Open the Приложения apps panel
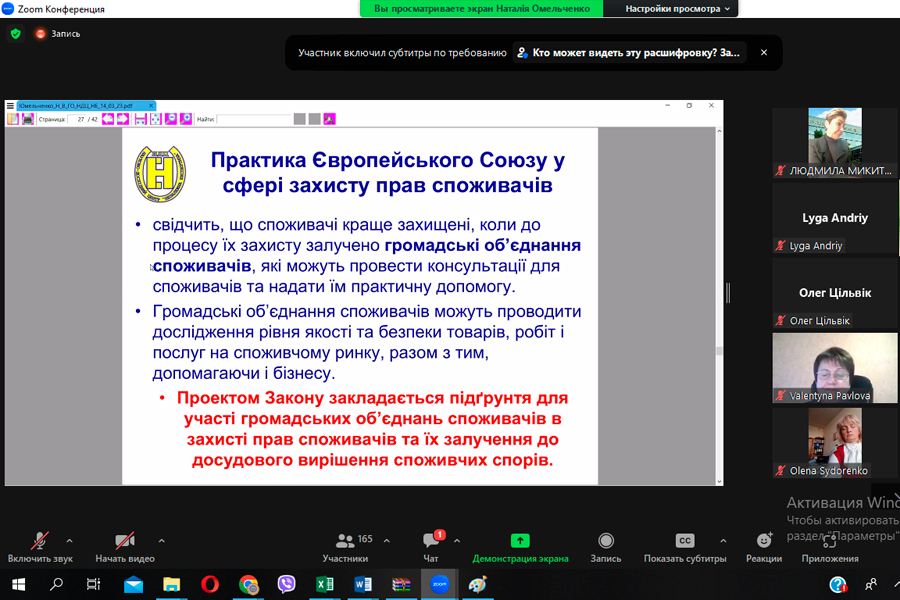This screenshot has width=900, height=600. (830, 548)
